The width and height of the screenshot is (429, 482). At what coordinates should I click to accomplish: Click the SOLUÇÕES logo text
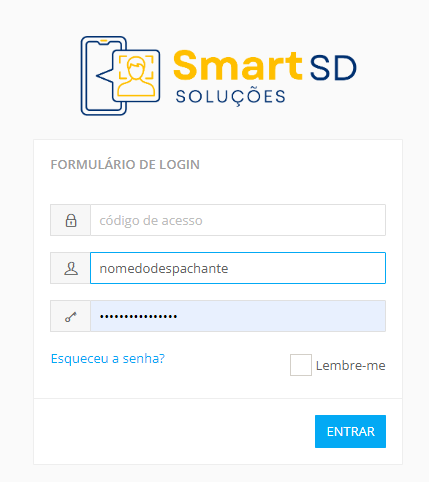[230, 97]
